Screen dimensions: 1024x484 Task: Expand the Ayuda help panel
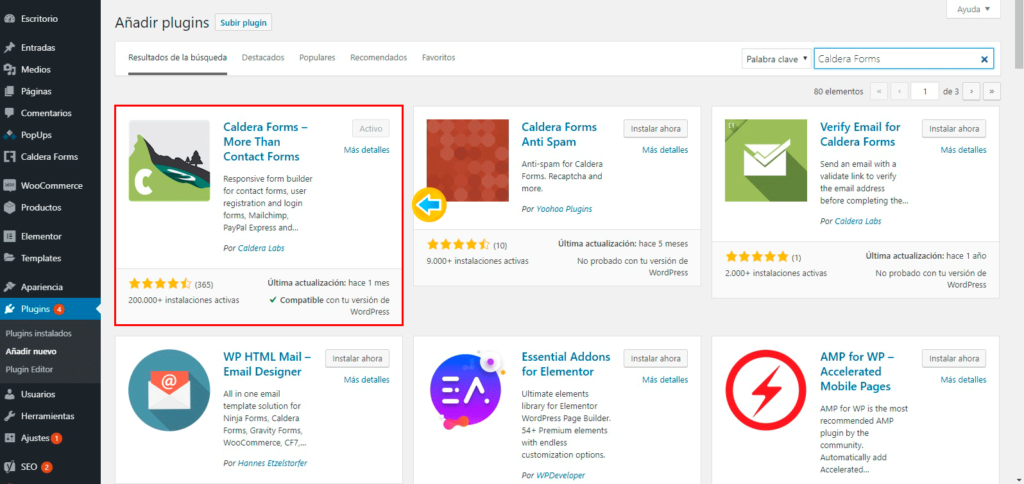coord(972,9)
